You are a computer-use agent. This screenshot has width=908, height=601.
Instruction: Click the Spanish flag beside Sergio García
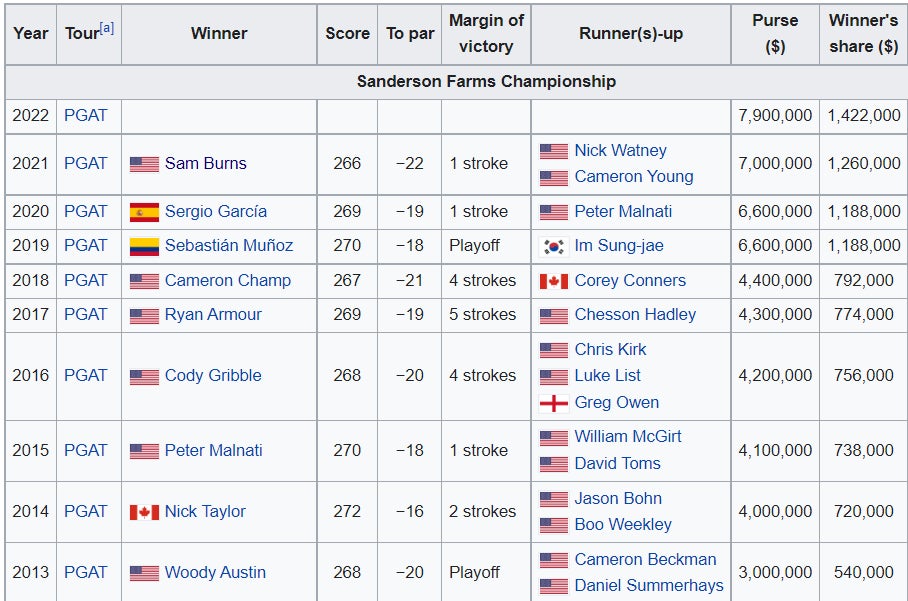tap(144, 212)
